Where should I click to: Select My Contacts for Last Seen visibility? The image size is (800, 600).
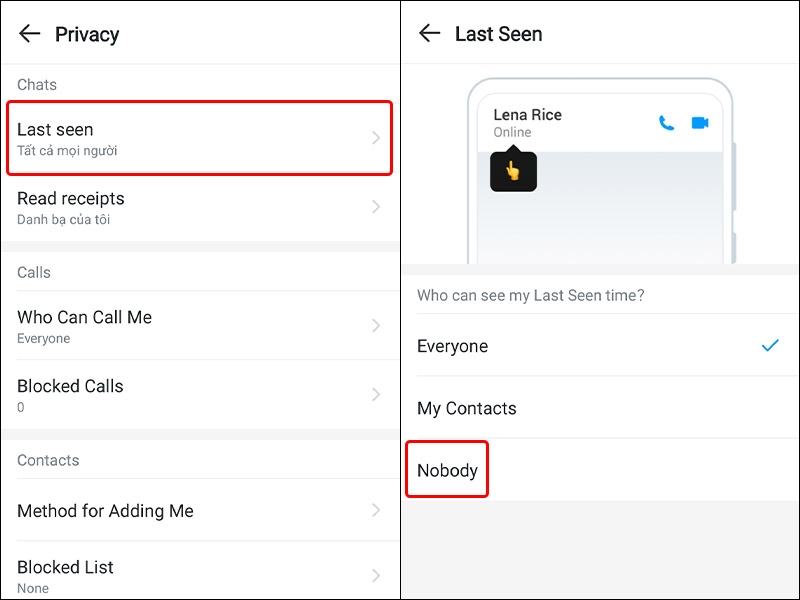pyautogui.click(x=600, y=408)
